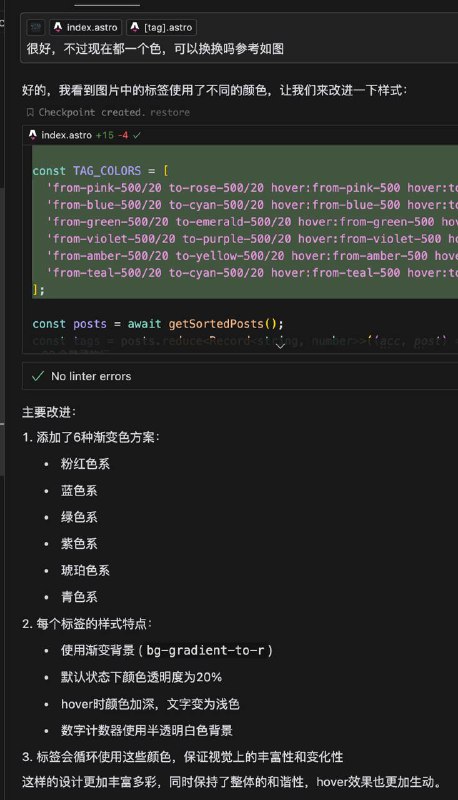Click the green applied check mark in diff header
Viewport: 458px width, 800px height.
(137, 135)
